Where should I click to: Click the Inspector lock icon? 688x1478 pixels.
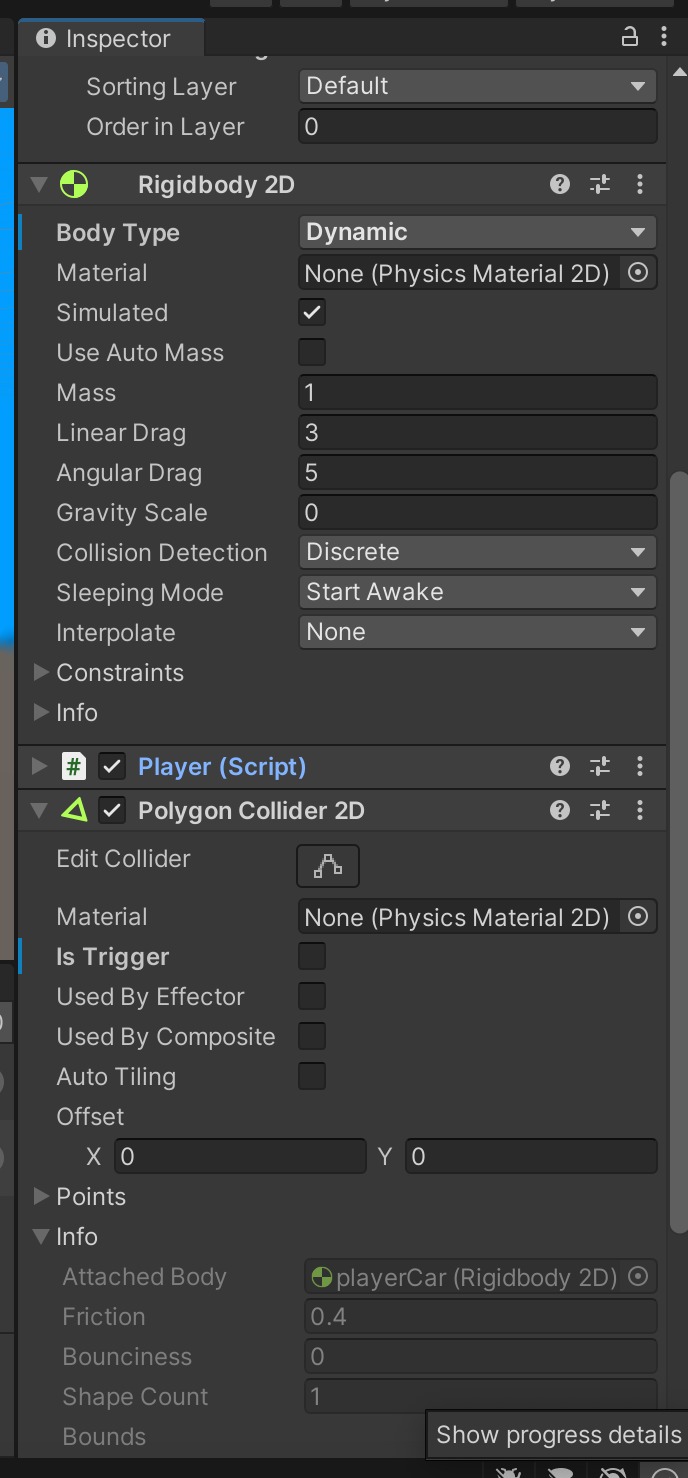[x=629, y=37]
